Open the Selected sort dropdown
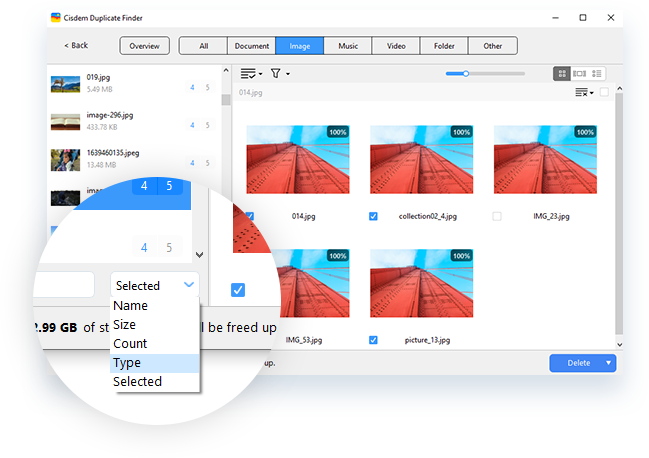The width and height of the screenshot is (649, 458). click(x=153, y=285)
